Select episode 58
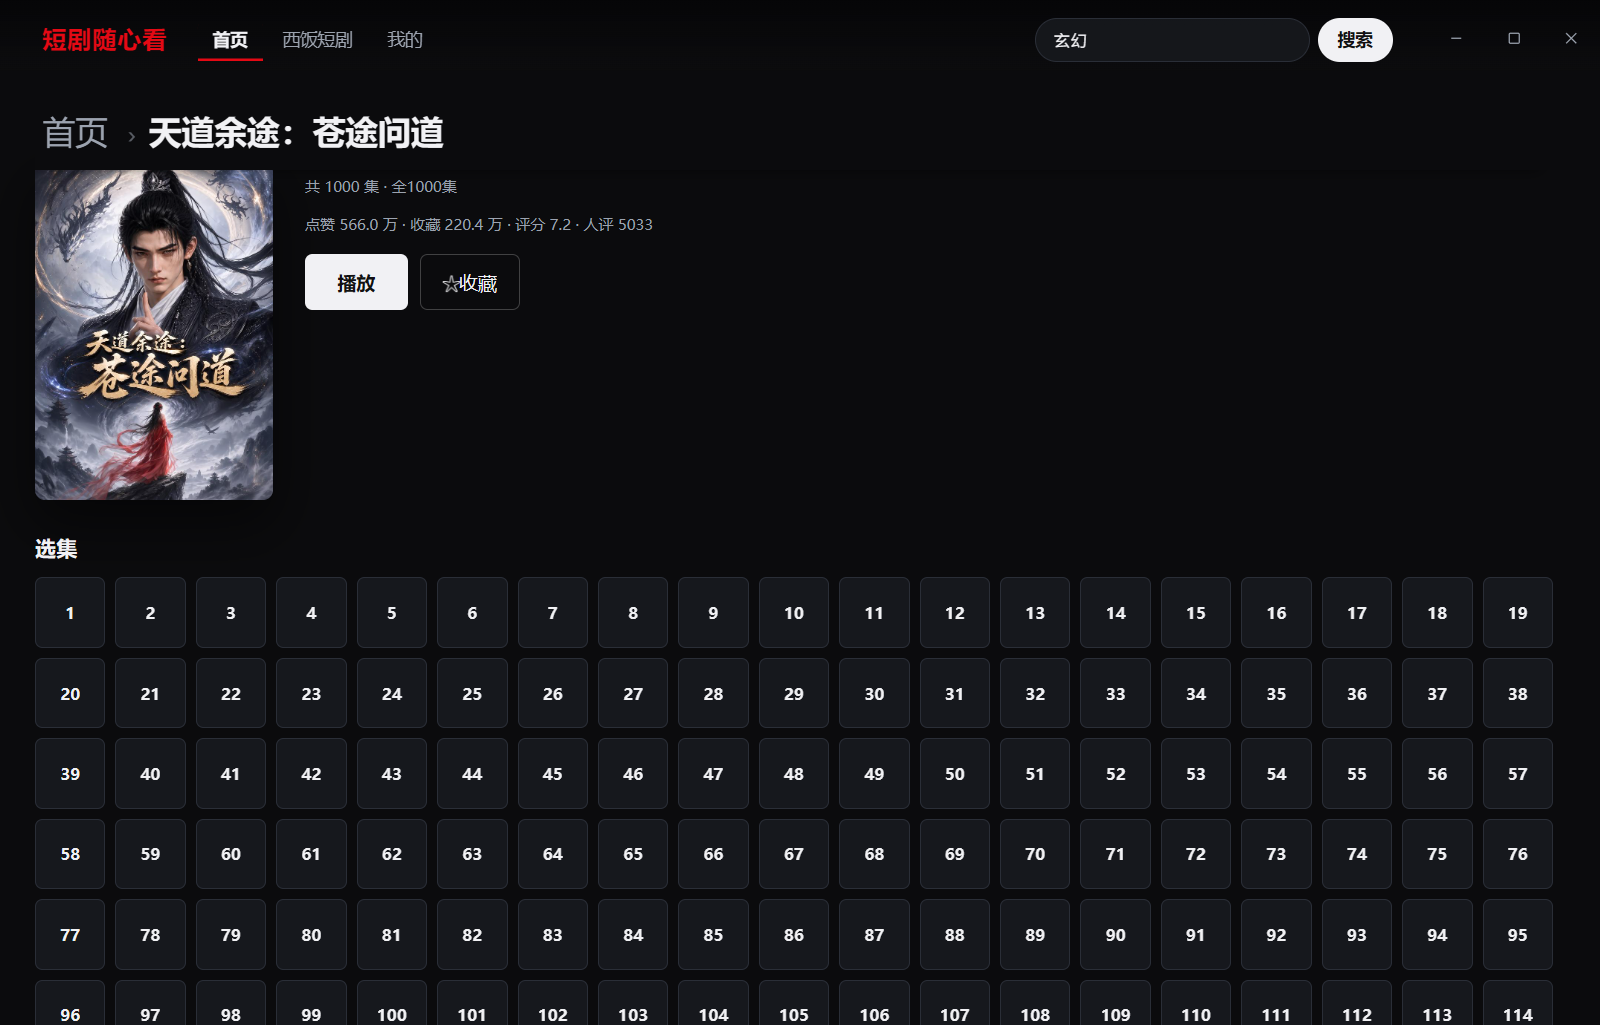The height and width of the screenshot is (1025, 1600). tap(70, 854)
